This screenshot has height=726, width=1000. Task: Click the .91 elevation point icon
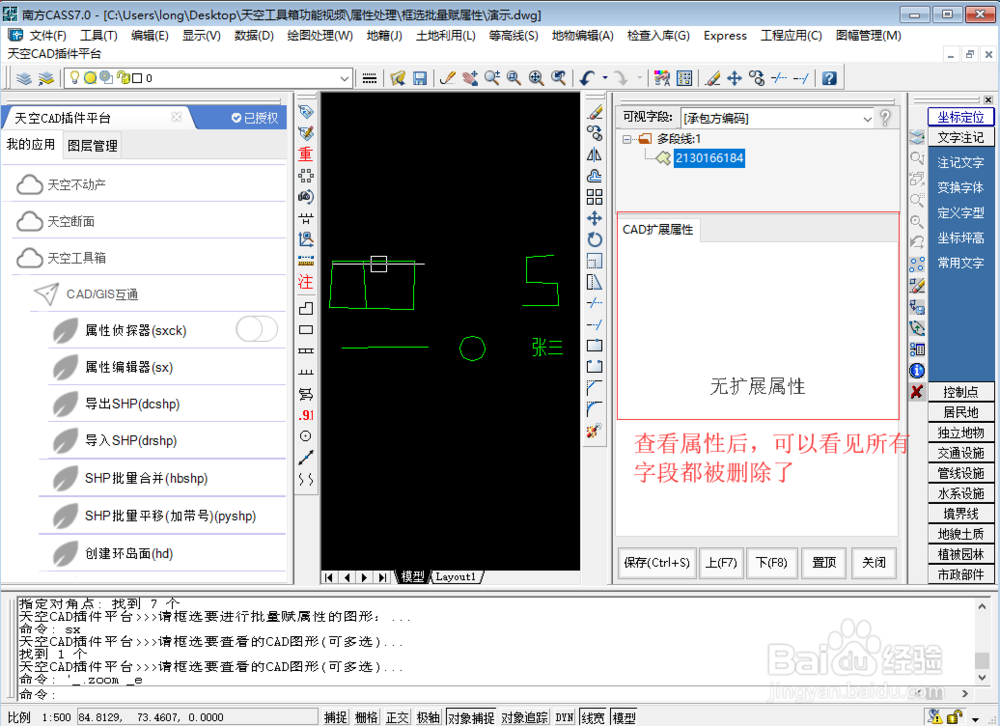(306, 415)
